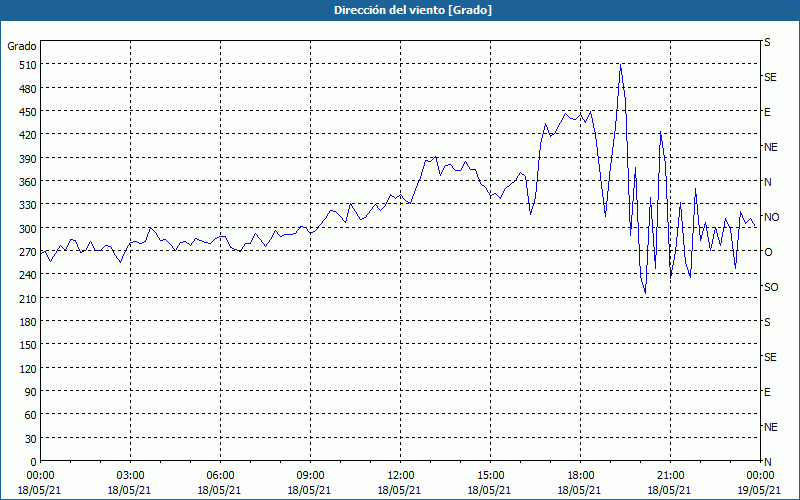Click the 15:00 time label
The image size is (800, 500).
point(490,476)
